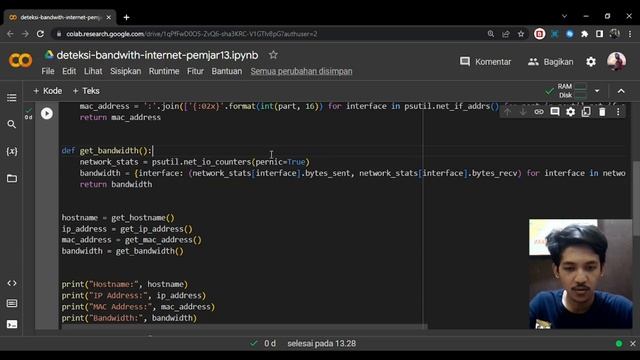Reload the browser page

coord(40,34)
